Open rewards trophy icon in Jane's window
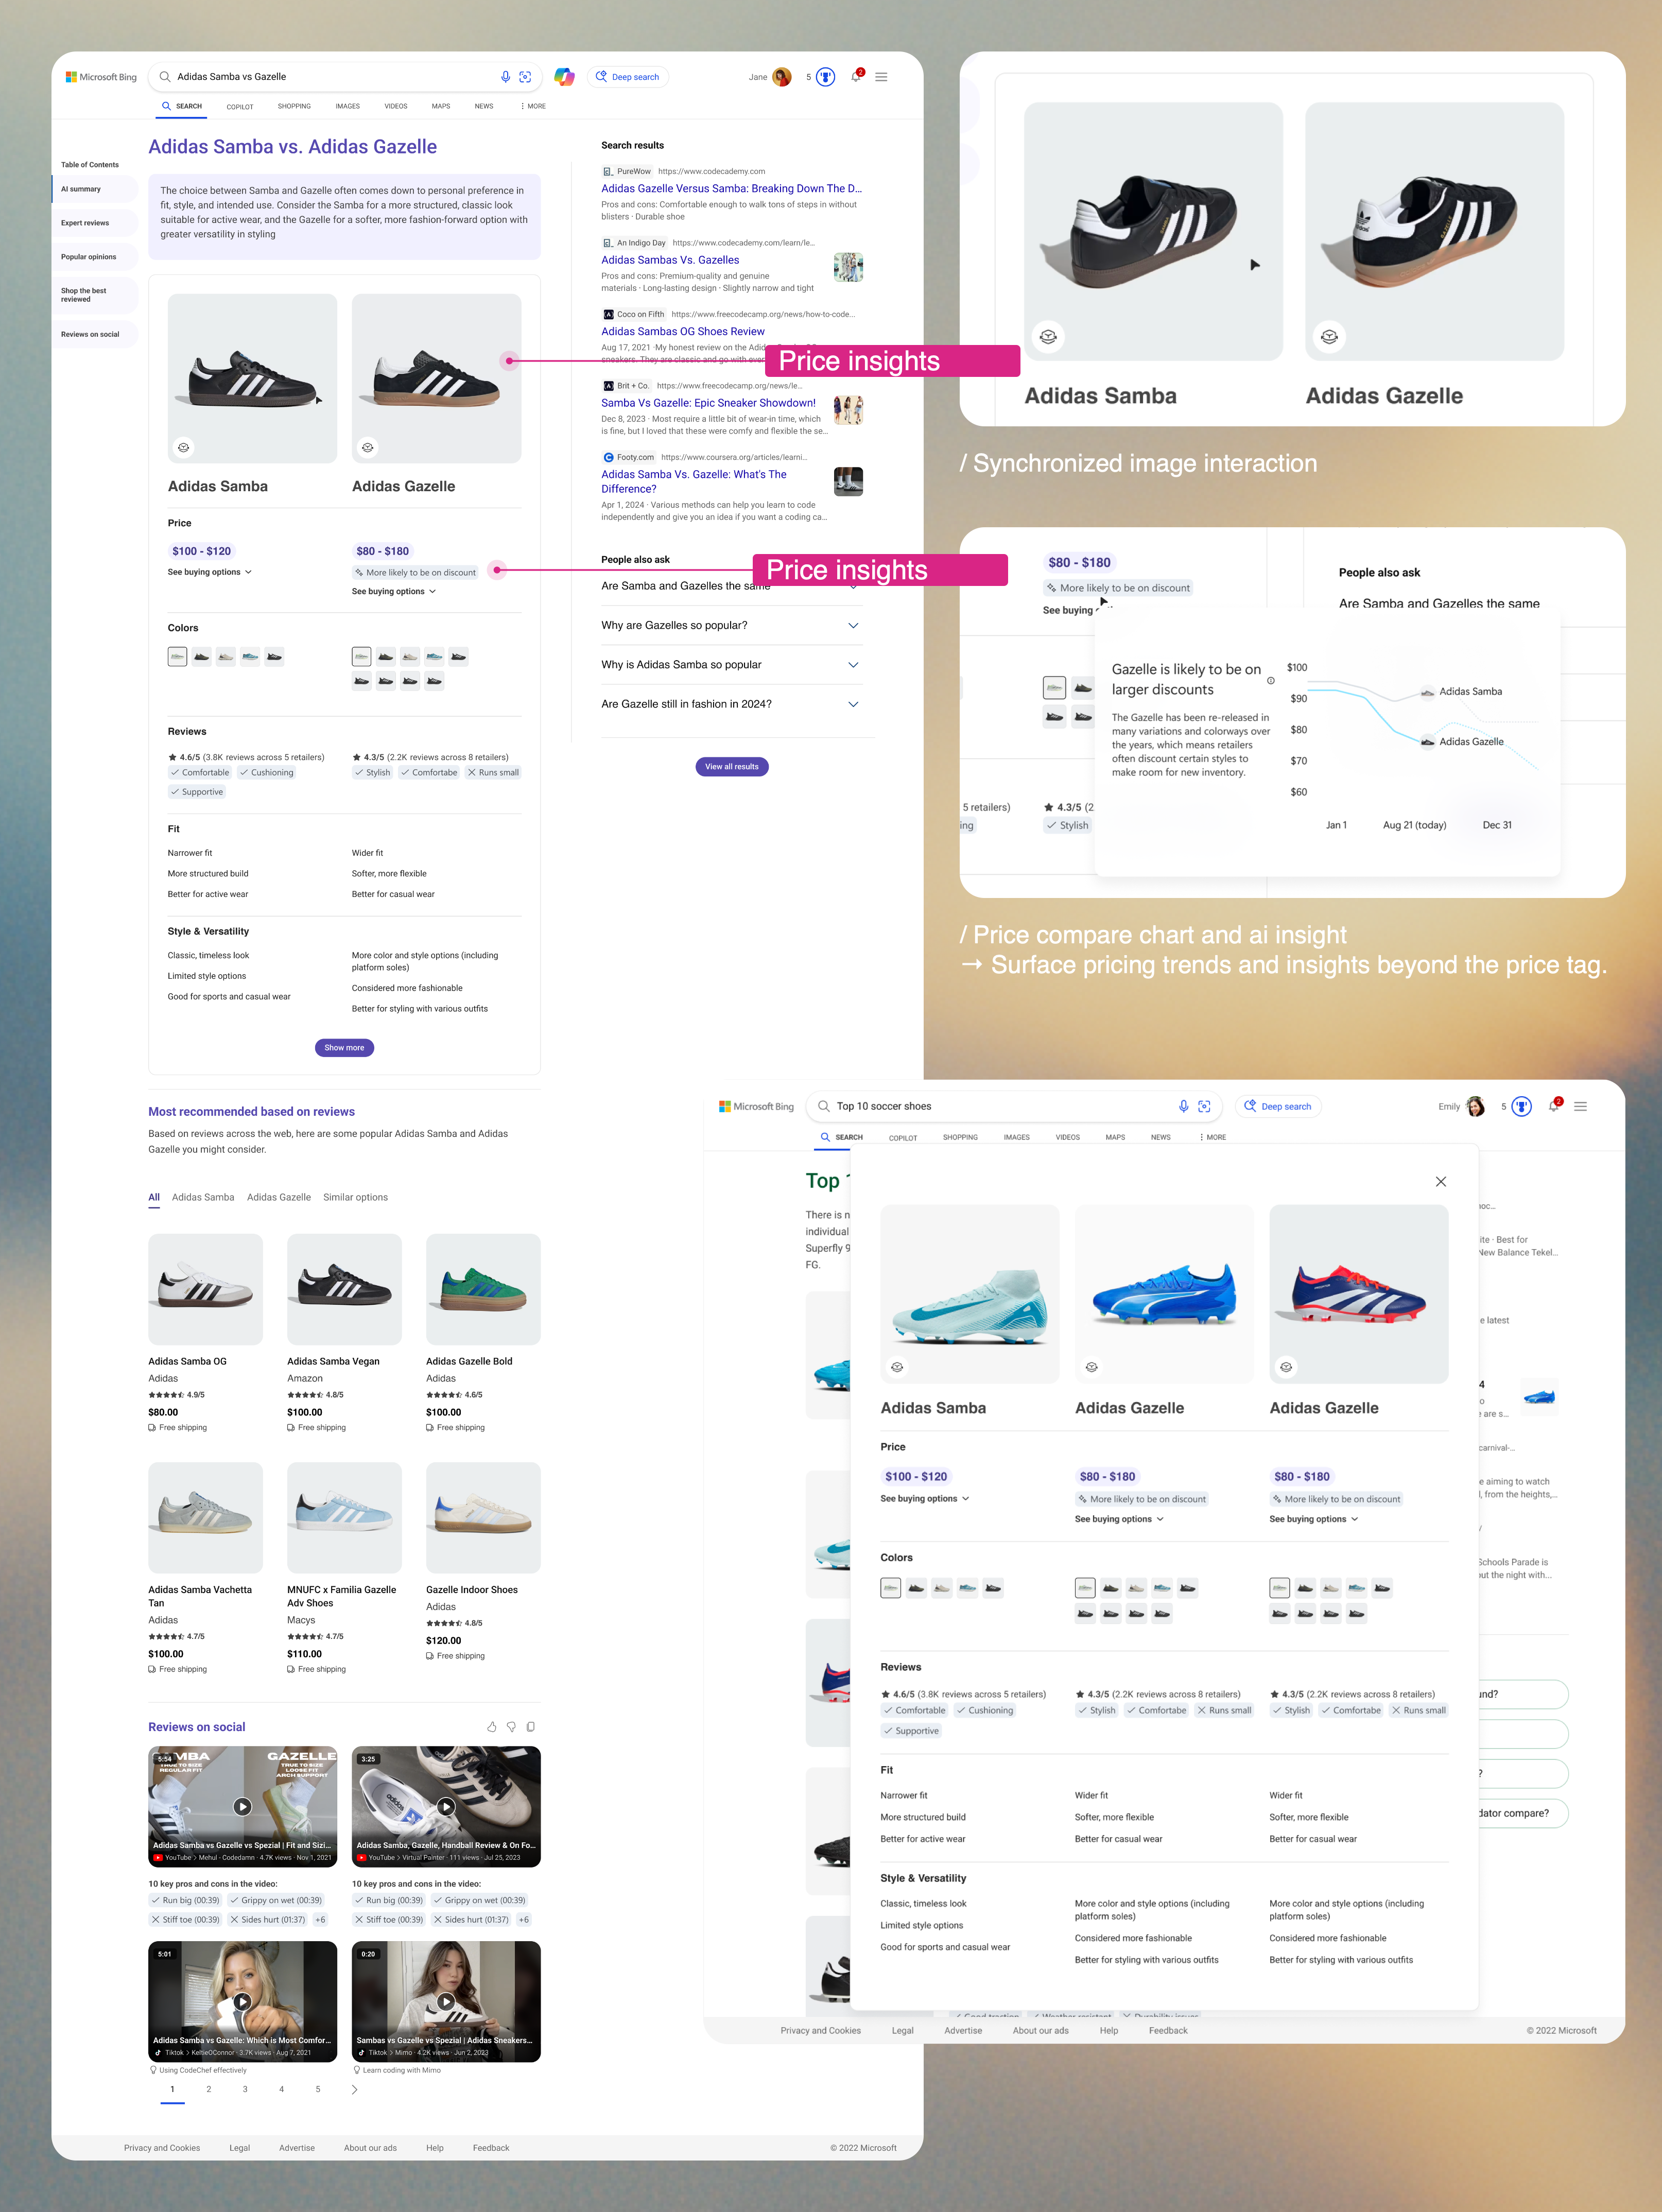1662x2212 pixels. 825,77
